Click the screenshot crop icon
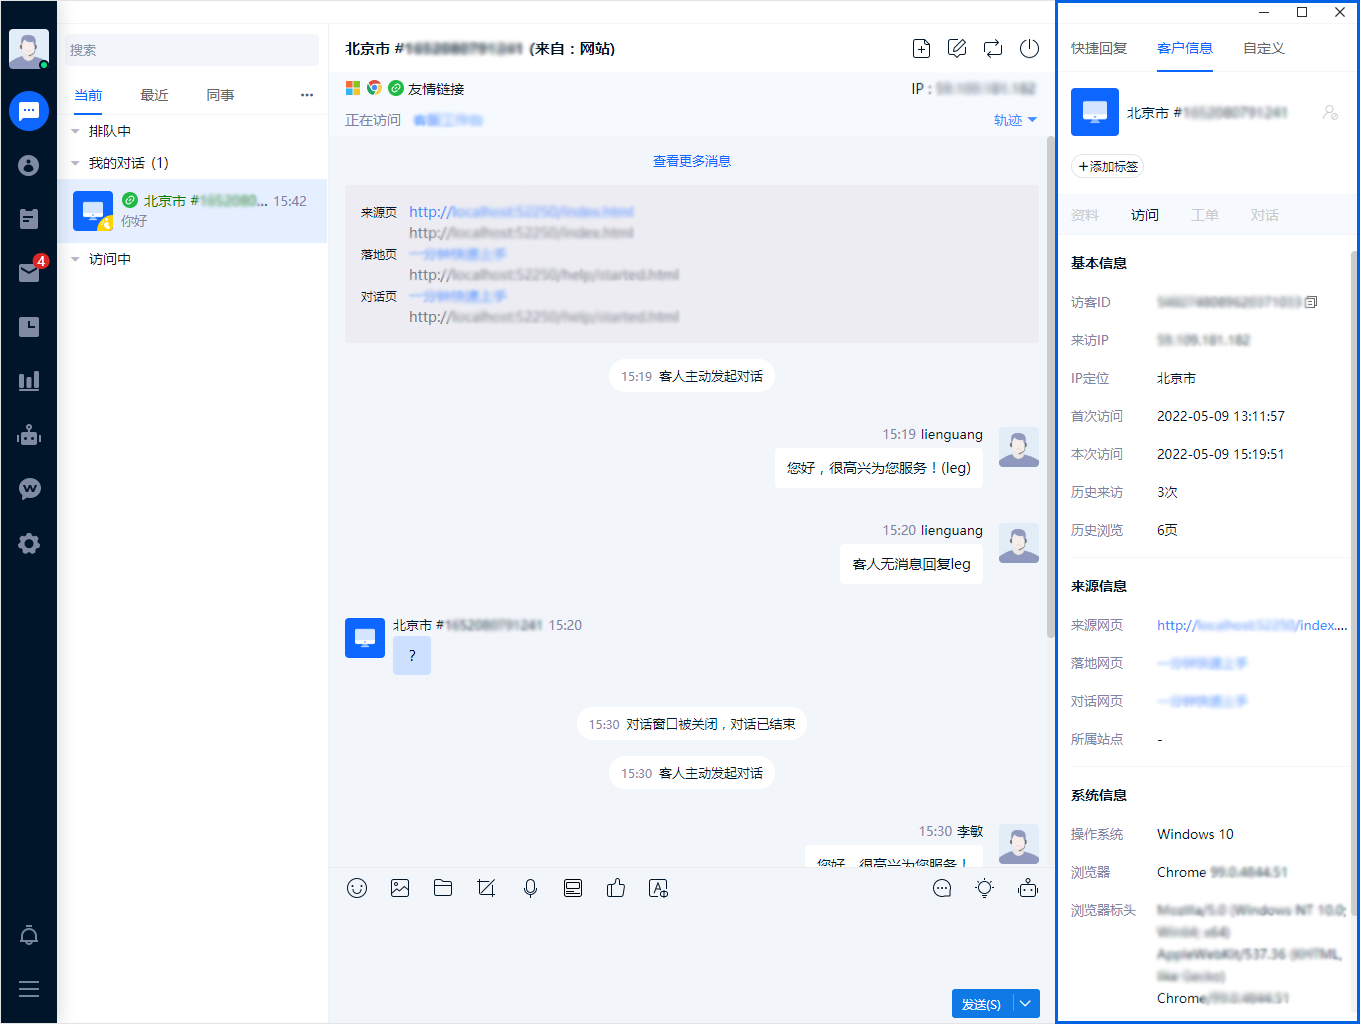This screenshot has height=1024, width=1360. click(x=487, y=888)
